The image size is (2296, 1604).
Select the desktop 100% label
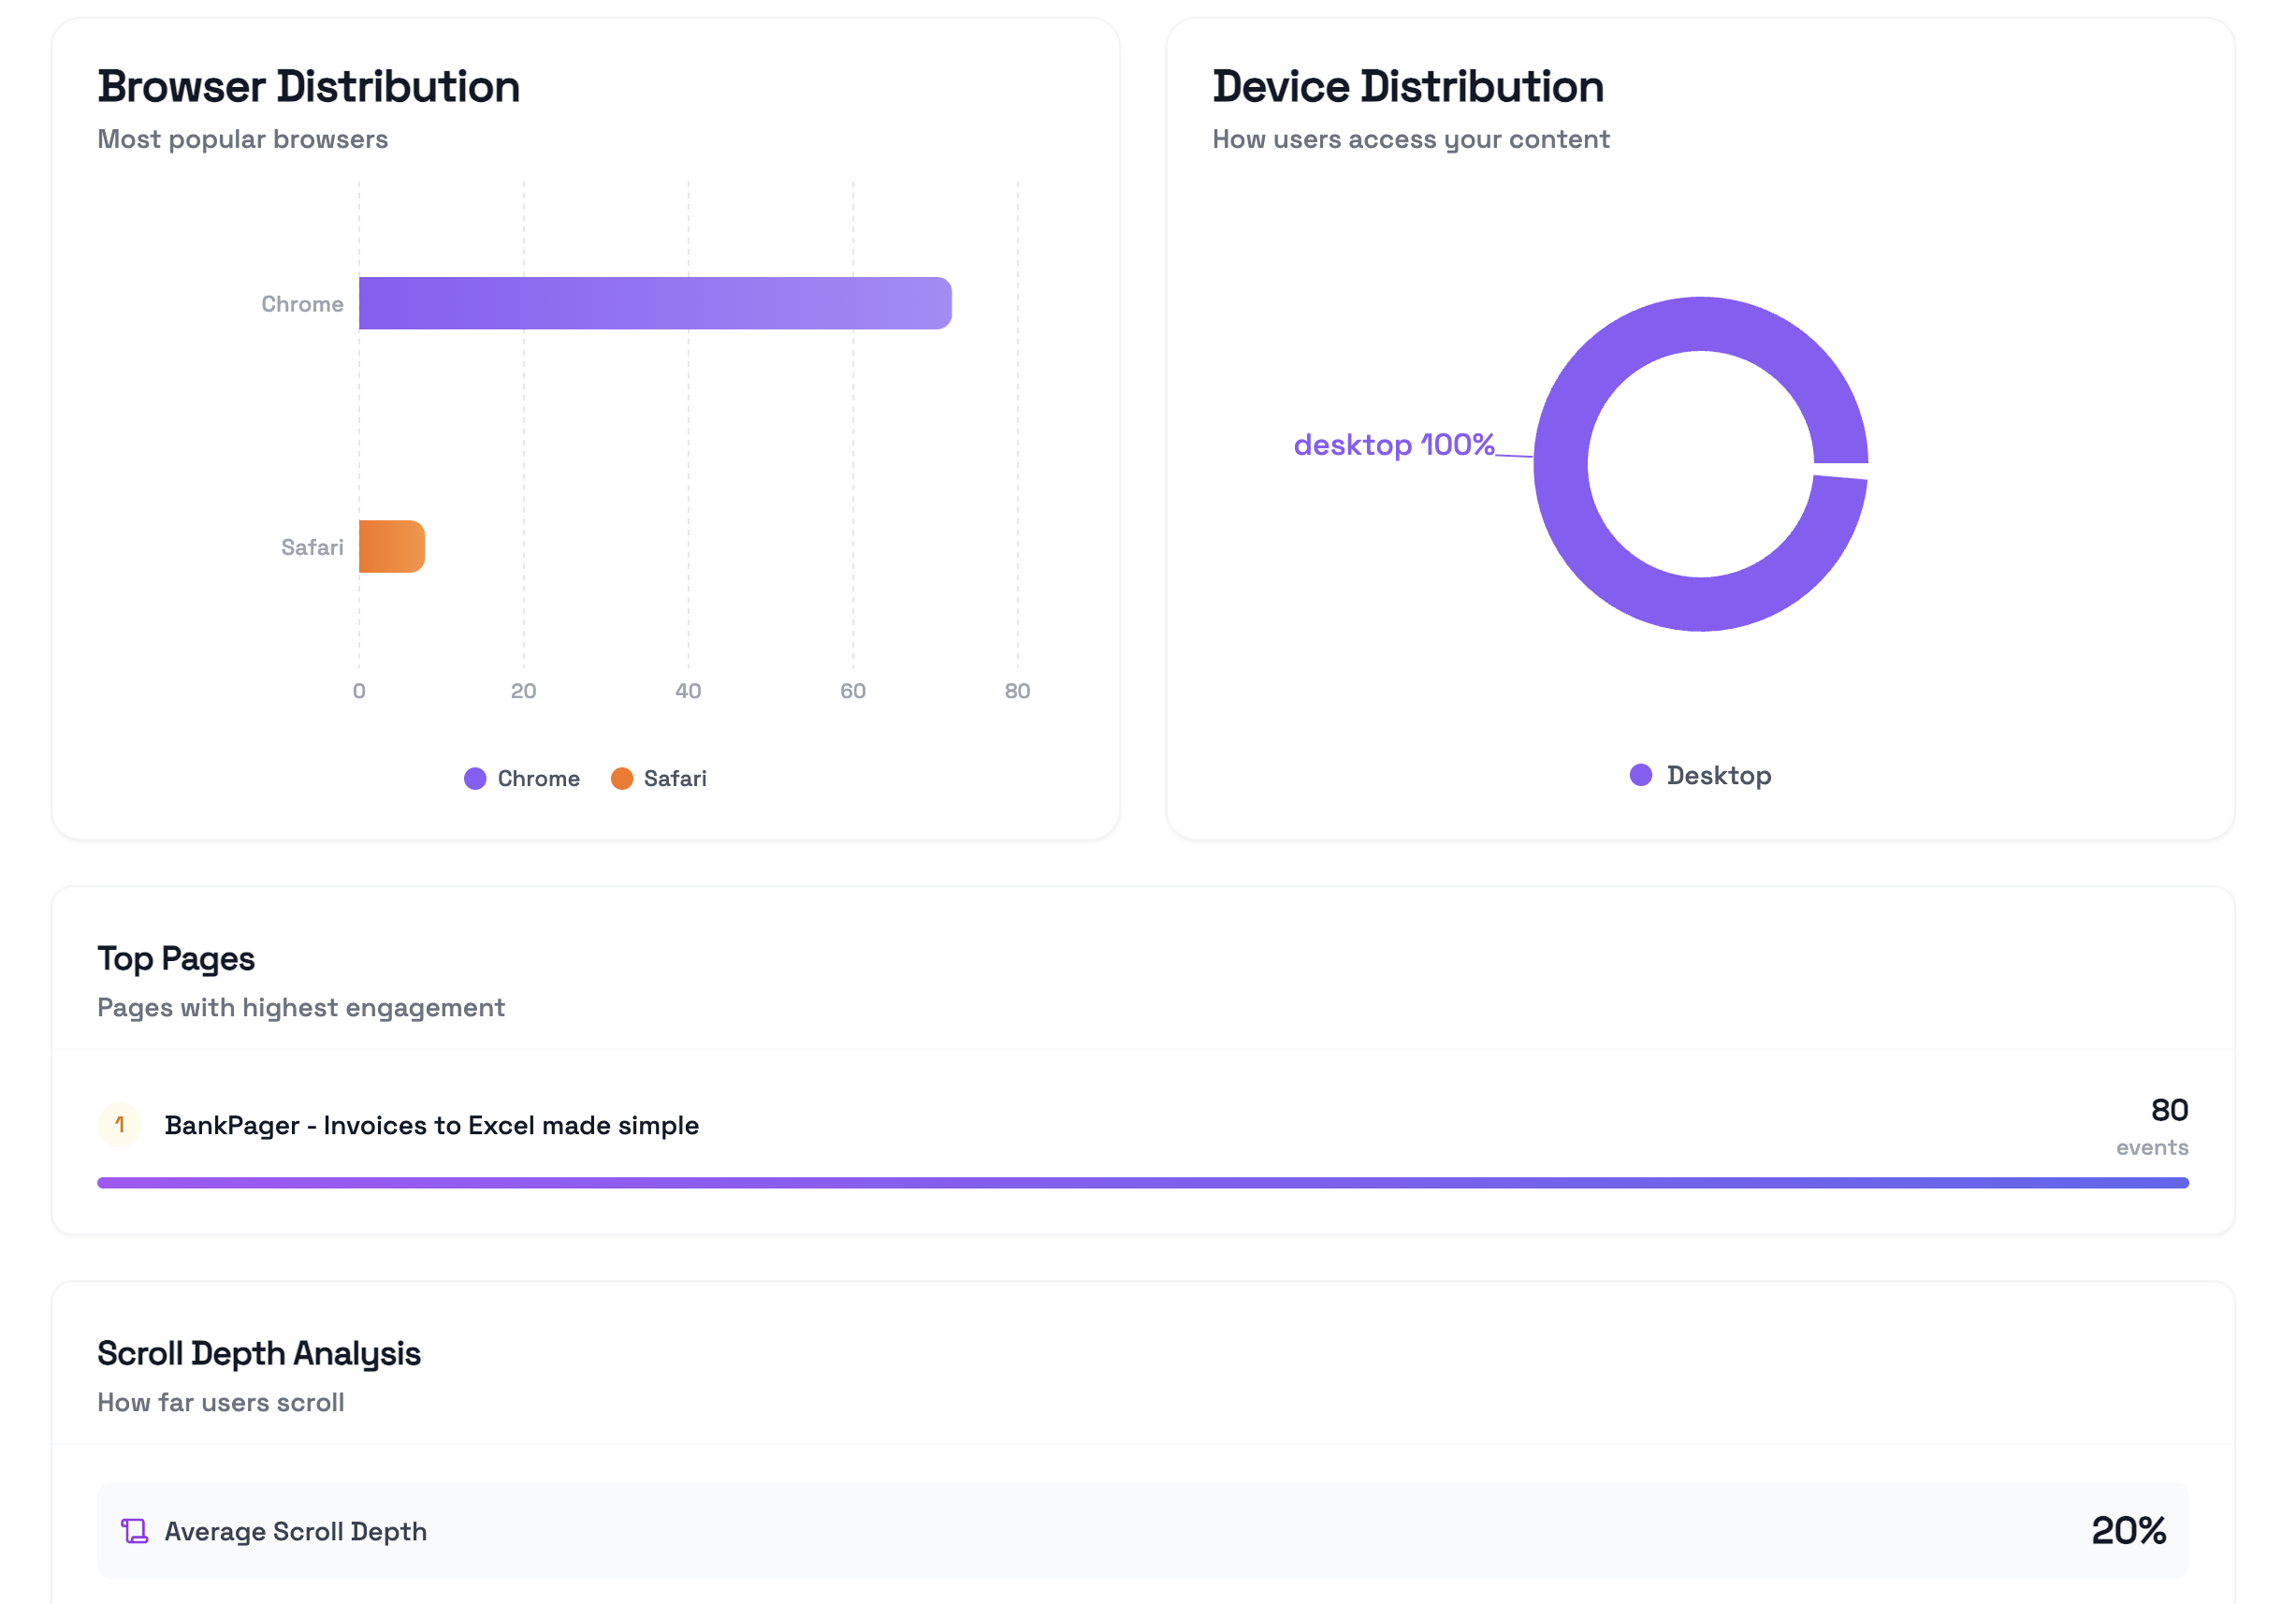pyautogui.click(x=1394, y=444)
